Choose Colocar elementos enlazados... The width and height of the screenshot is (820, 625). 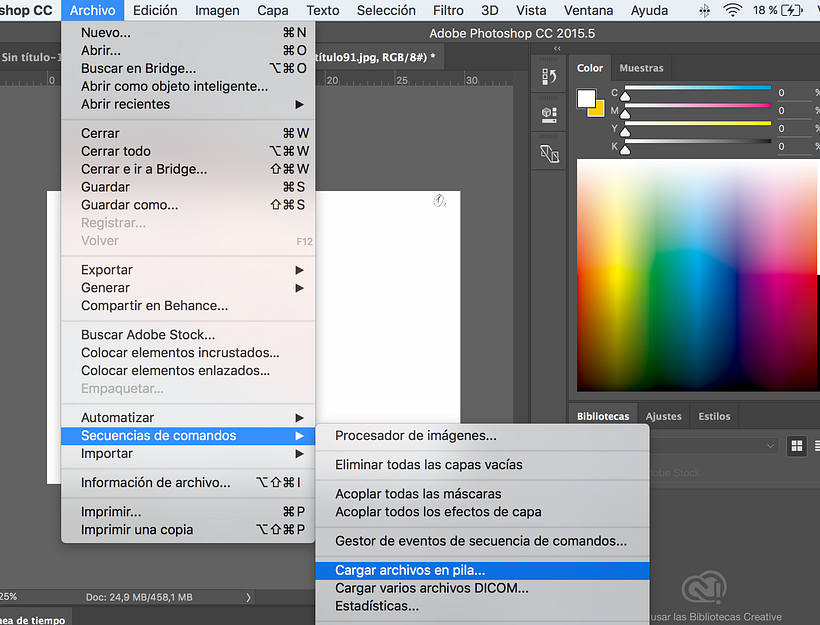188,371
